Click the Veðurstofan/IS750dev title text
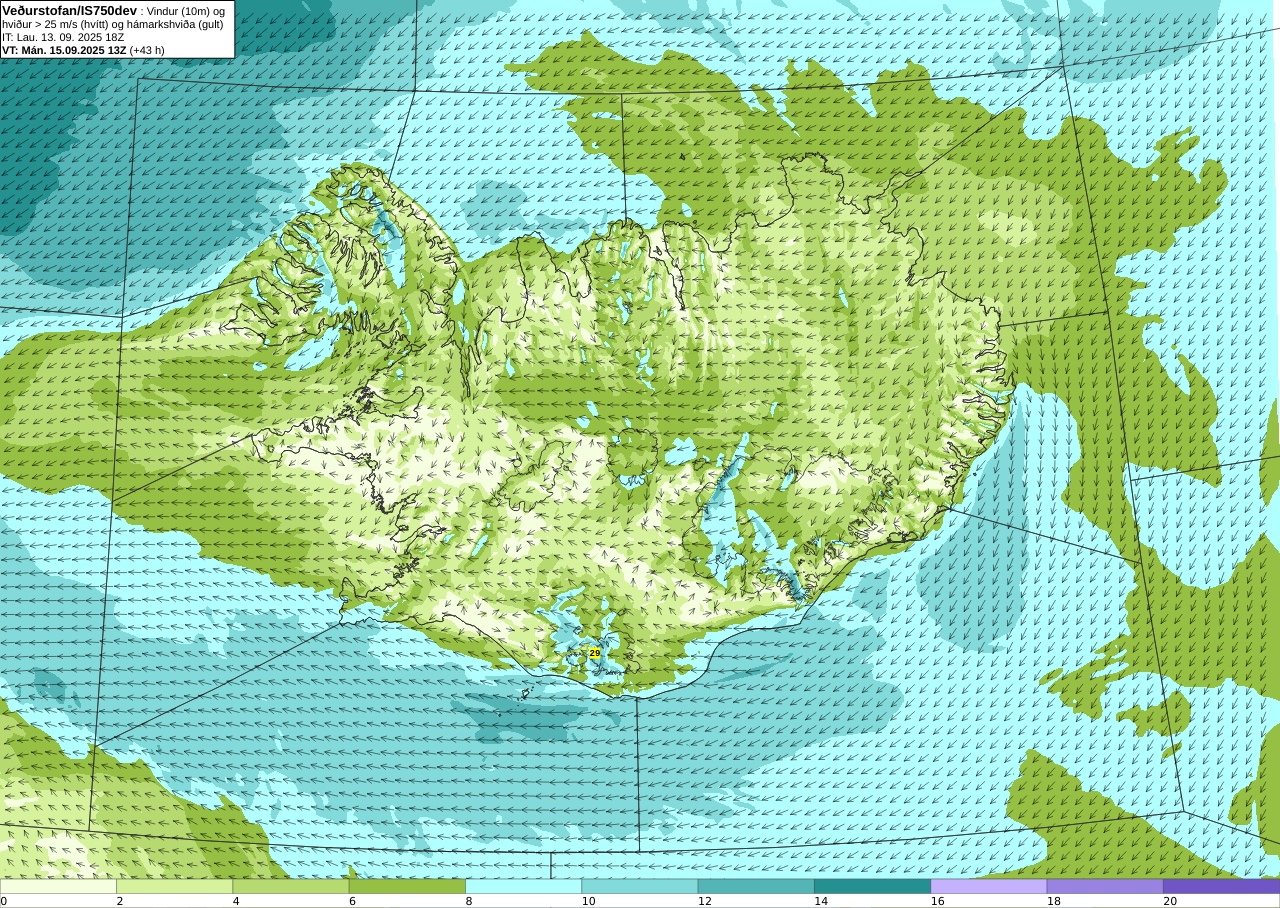 pos(69,10)
